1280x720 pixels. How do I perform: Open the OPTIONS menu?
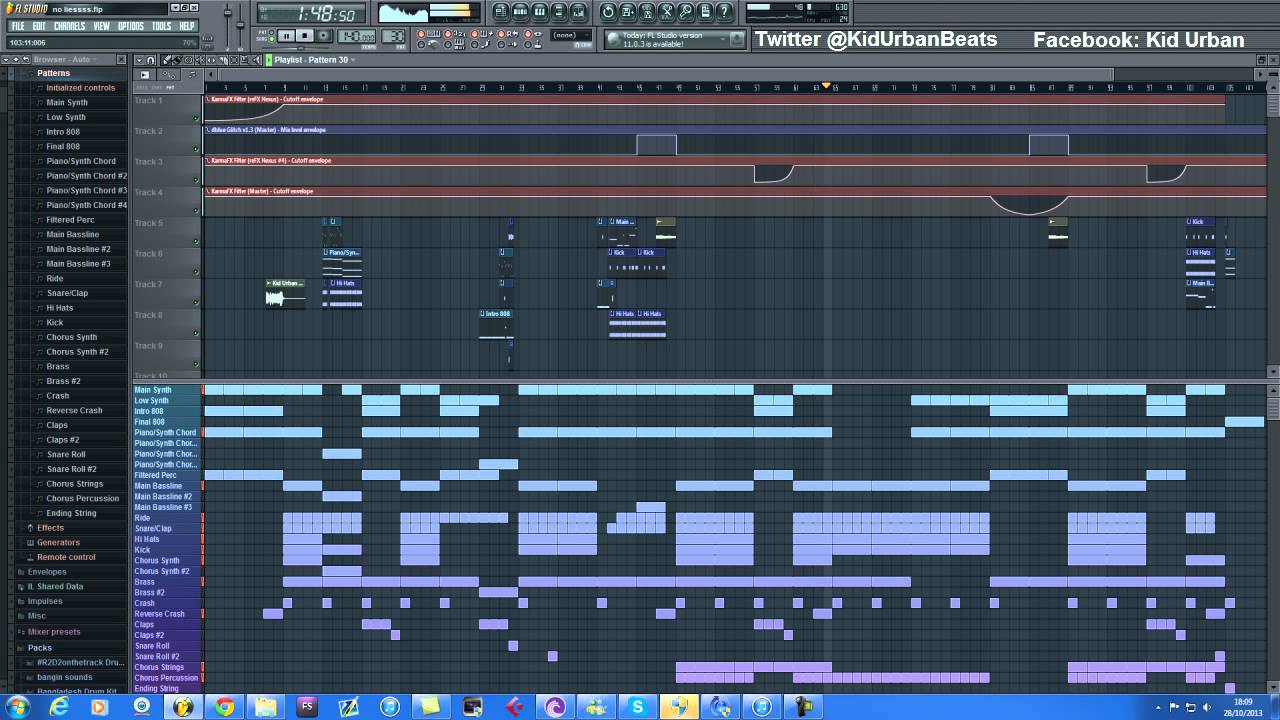tap(131, 26)
